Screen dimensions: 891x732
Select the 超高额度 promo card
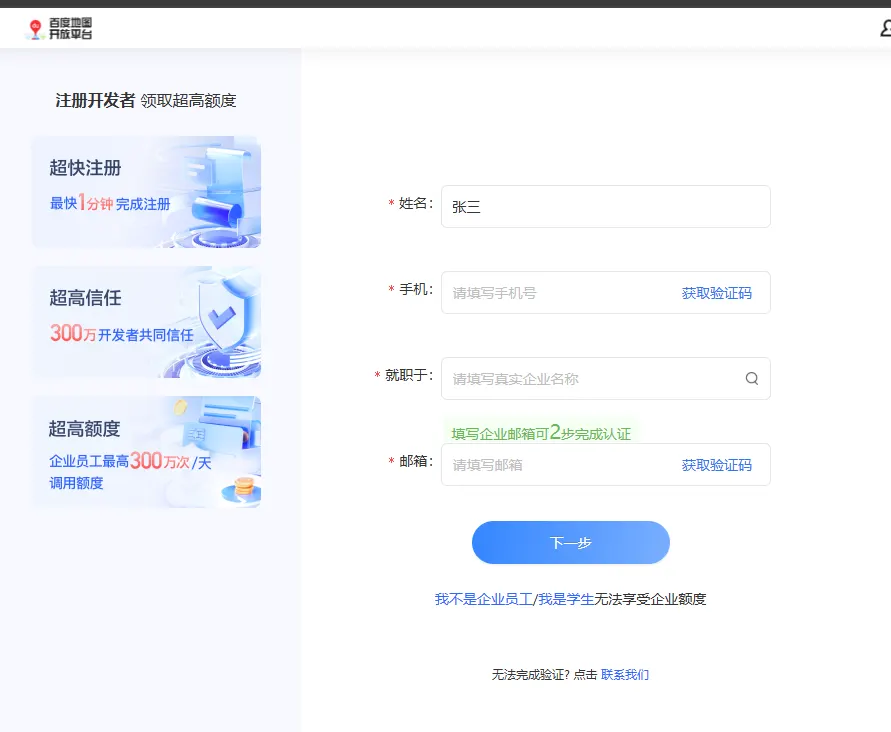pyautogui.click(x=147, y=452)
